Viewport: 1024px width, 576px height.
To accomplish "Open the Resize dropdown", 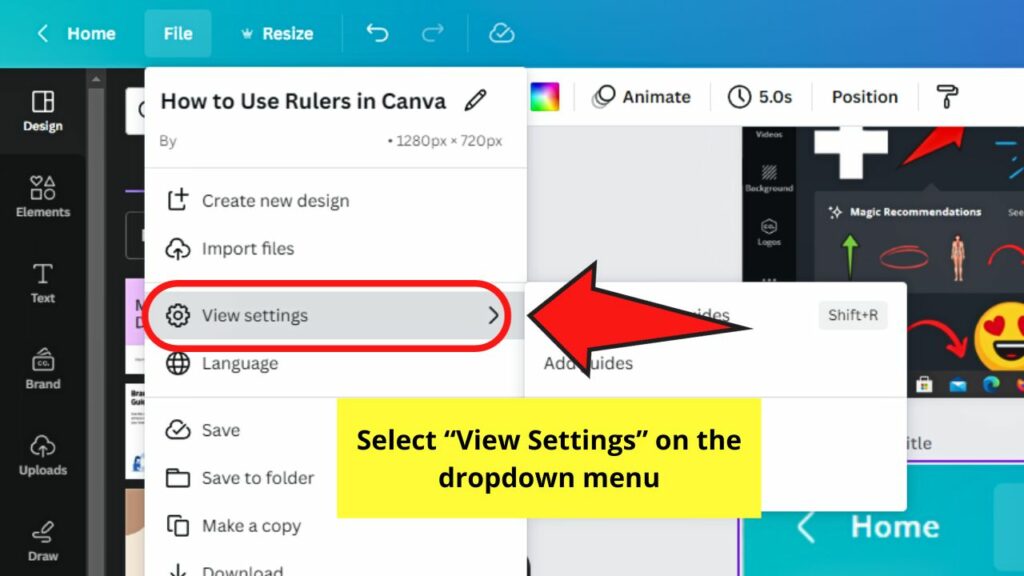I will click(277, 32).
